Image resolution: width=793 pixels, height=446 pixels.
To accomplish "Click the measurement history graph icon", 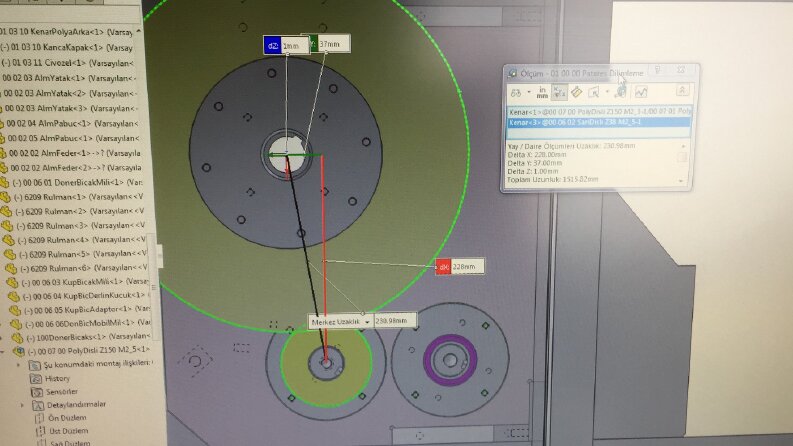I will tap(641, 92).
